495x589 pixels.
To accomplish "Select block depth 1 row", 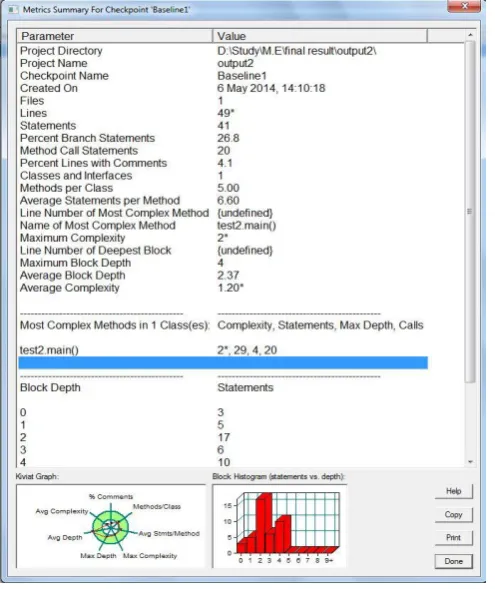I will [x=223, y=425].
